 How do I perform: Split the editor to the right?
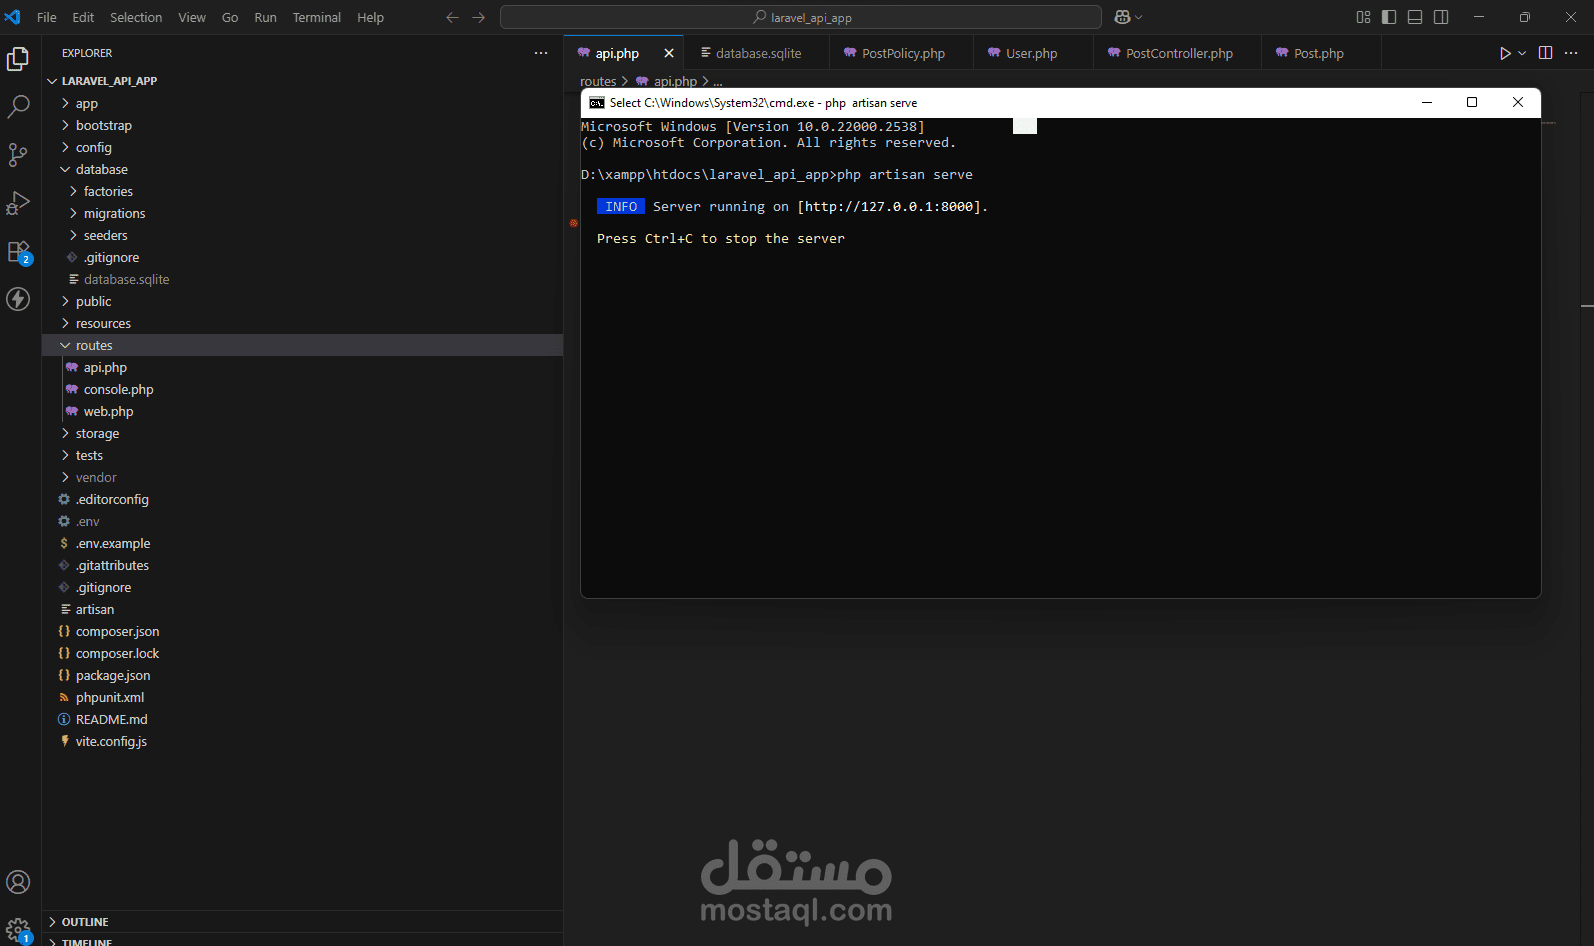(x=1545, y=53)
